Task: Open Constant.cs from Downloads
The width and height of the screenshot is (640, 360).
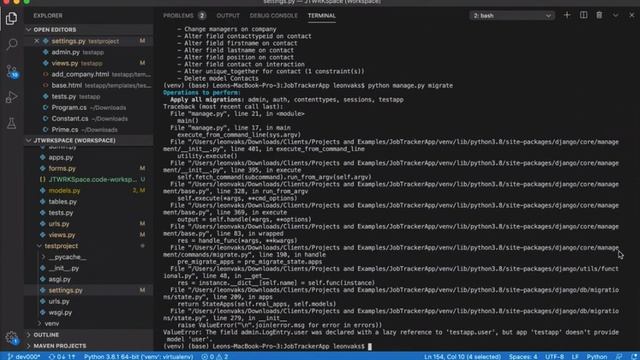Action: tap(89, 118)
